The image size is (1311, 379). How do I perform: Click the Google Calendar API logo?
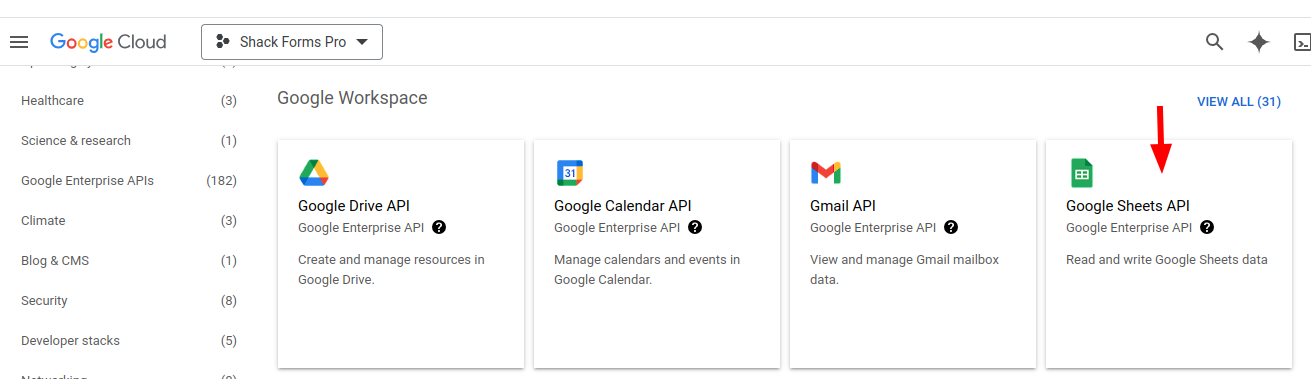(x=570, y=173)
